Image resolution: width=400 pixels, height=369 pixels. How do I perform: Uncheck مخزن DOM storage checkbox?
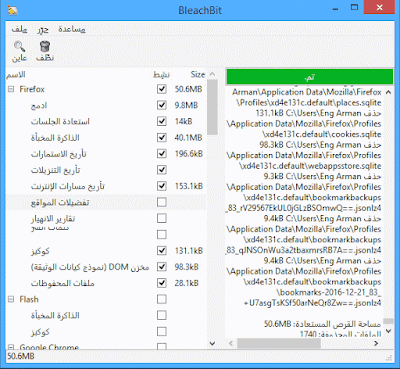click(162, 267)
